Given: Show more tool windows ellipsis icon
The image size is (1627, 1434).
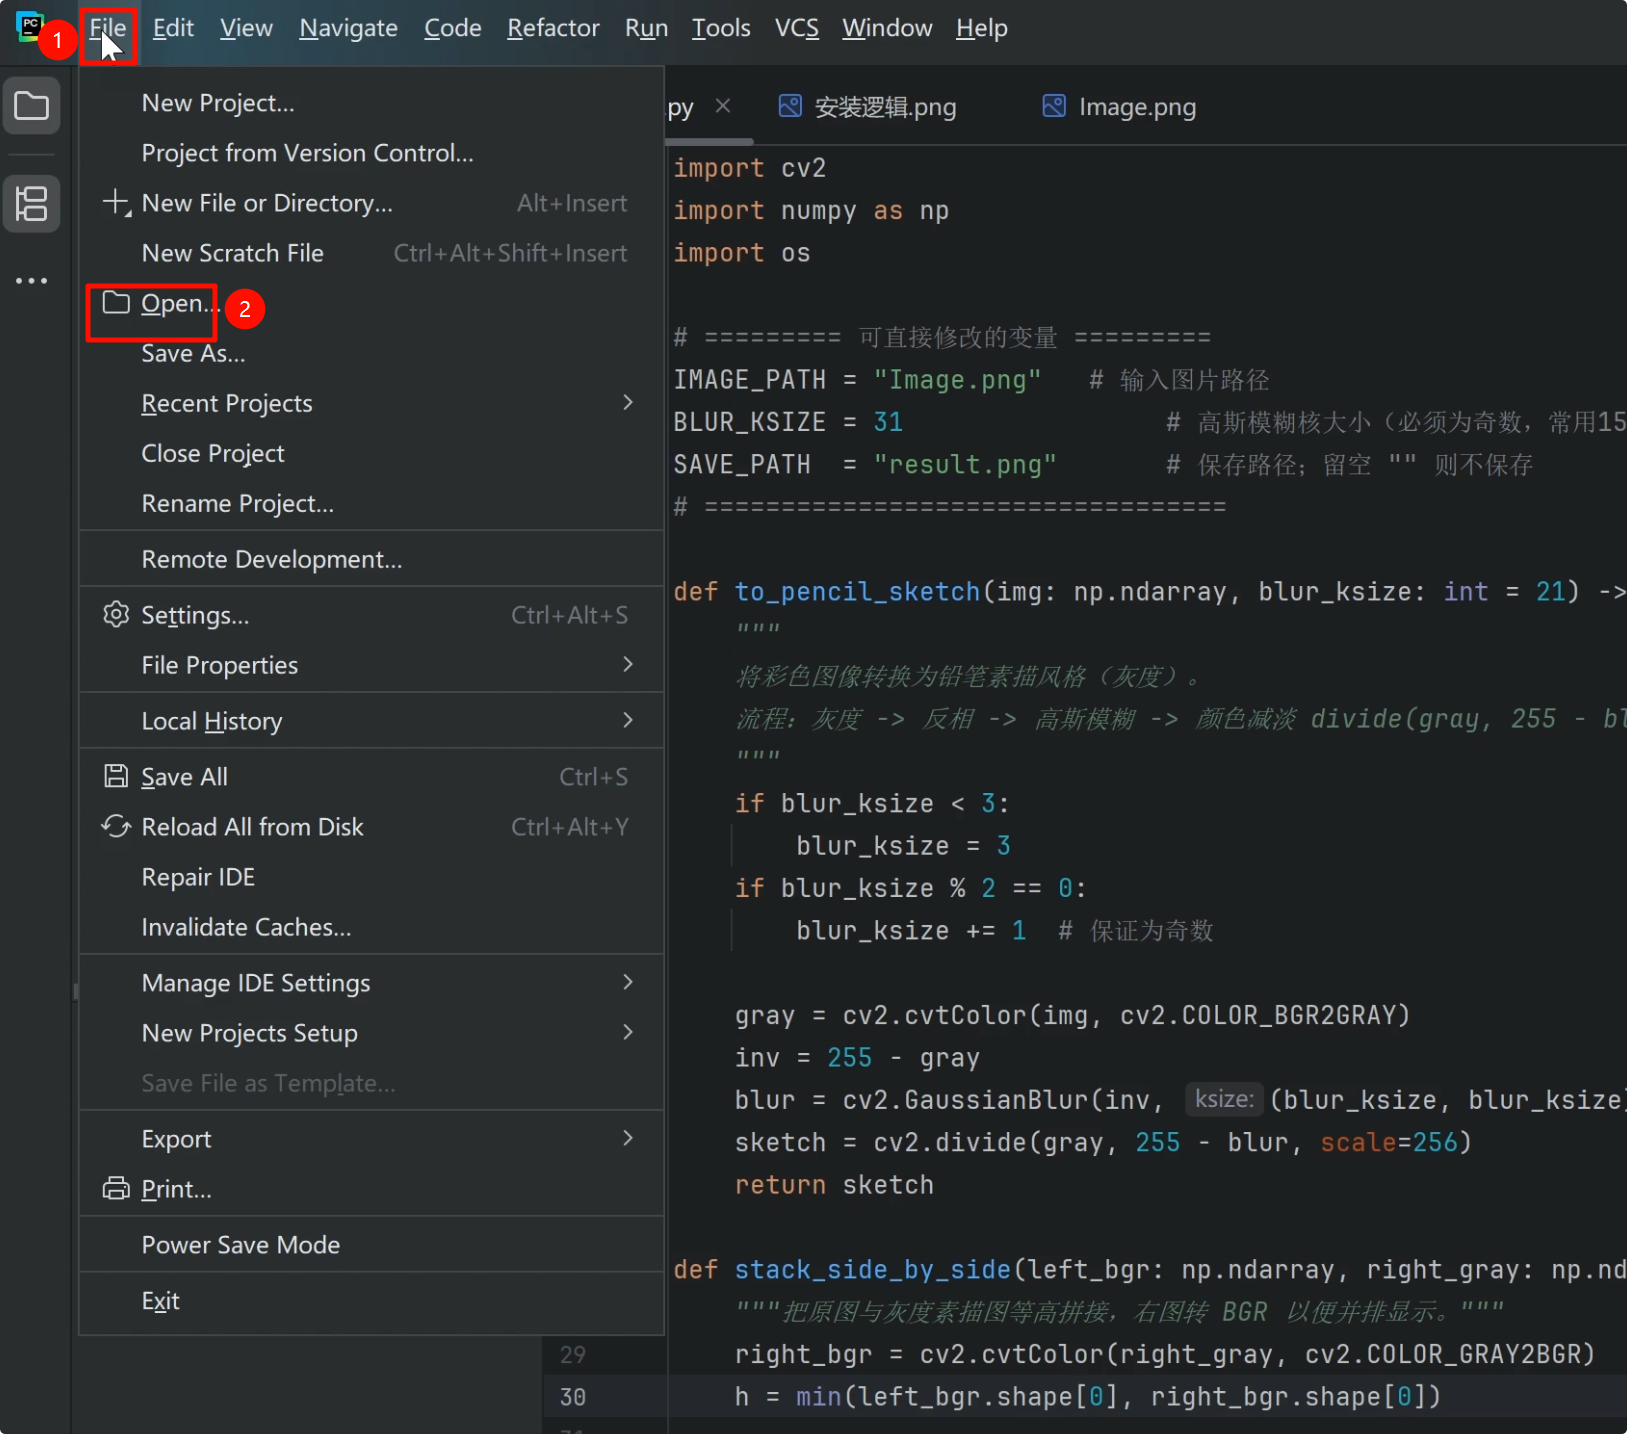Looking at the screenshot, I should coord(32,281).
